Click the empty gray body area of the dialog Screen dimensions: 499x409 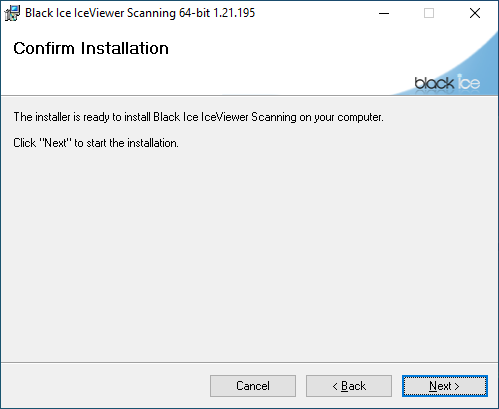click(x=249, y=253)
